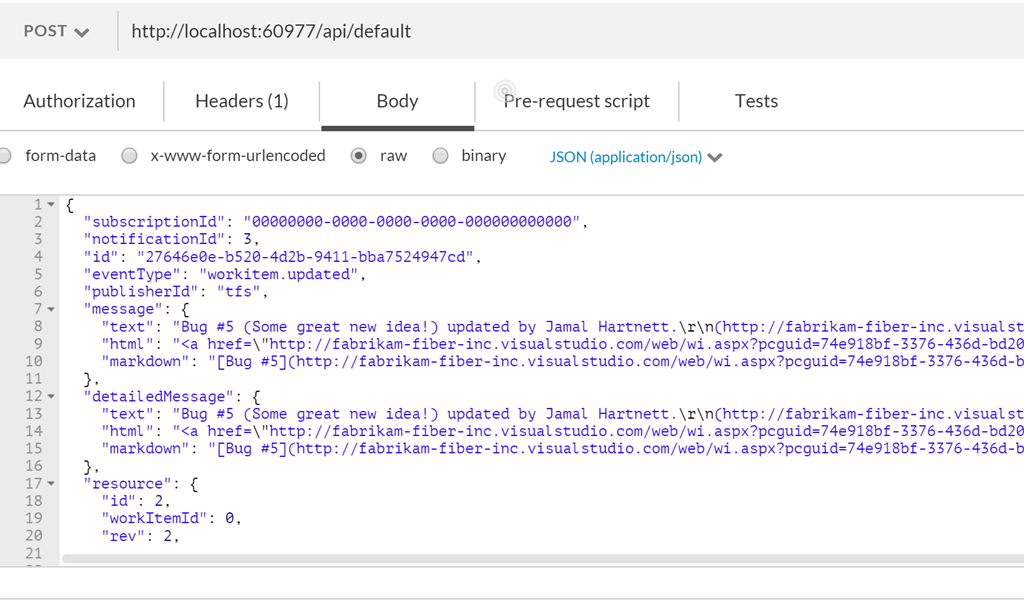
Task: Select the binary radio button
Action: (440, 156)
